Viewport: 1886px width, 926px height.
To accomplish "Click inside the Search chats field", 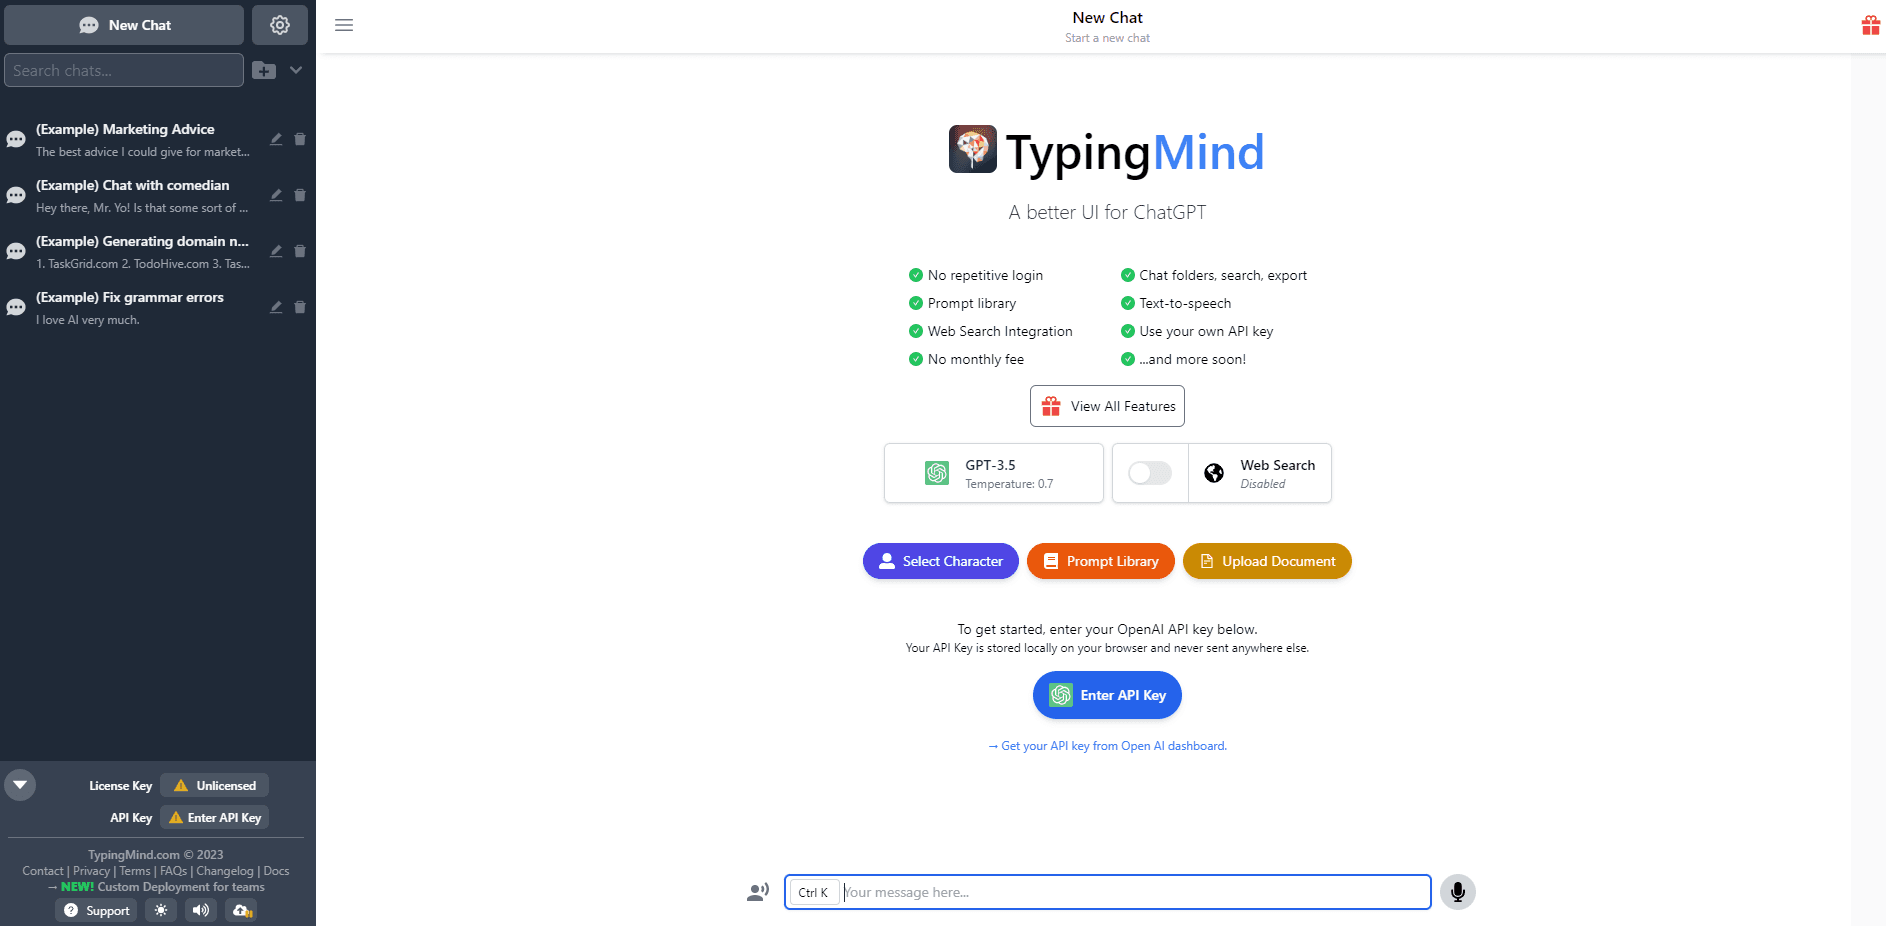I will (x=124, y=70).
